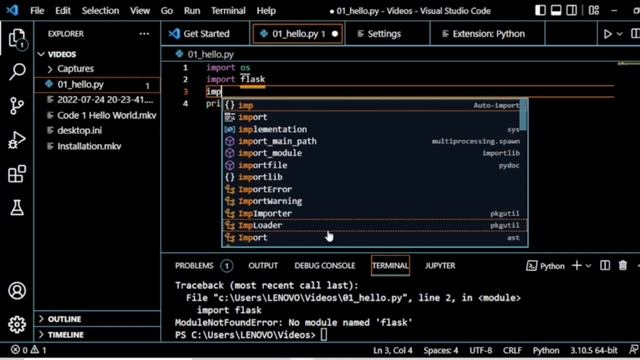The height and width of the screenshot is (360, 640).
Task: Choose the 'import_module' importlib suggestion
Action: click(x=372, y=153)
